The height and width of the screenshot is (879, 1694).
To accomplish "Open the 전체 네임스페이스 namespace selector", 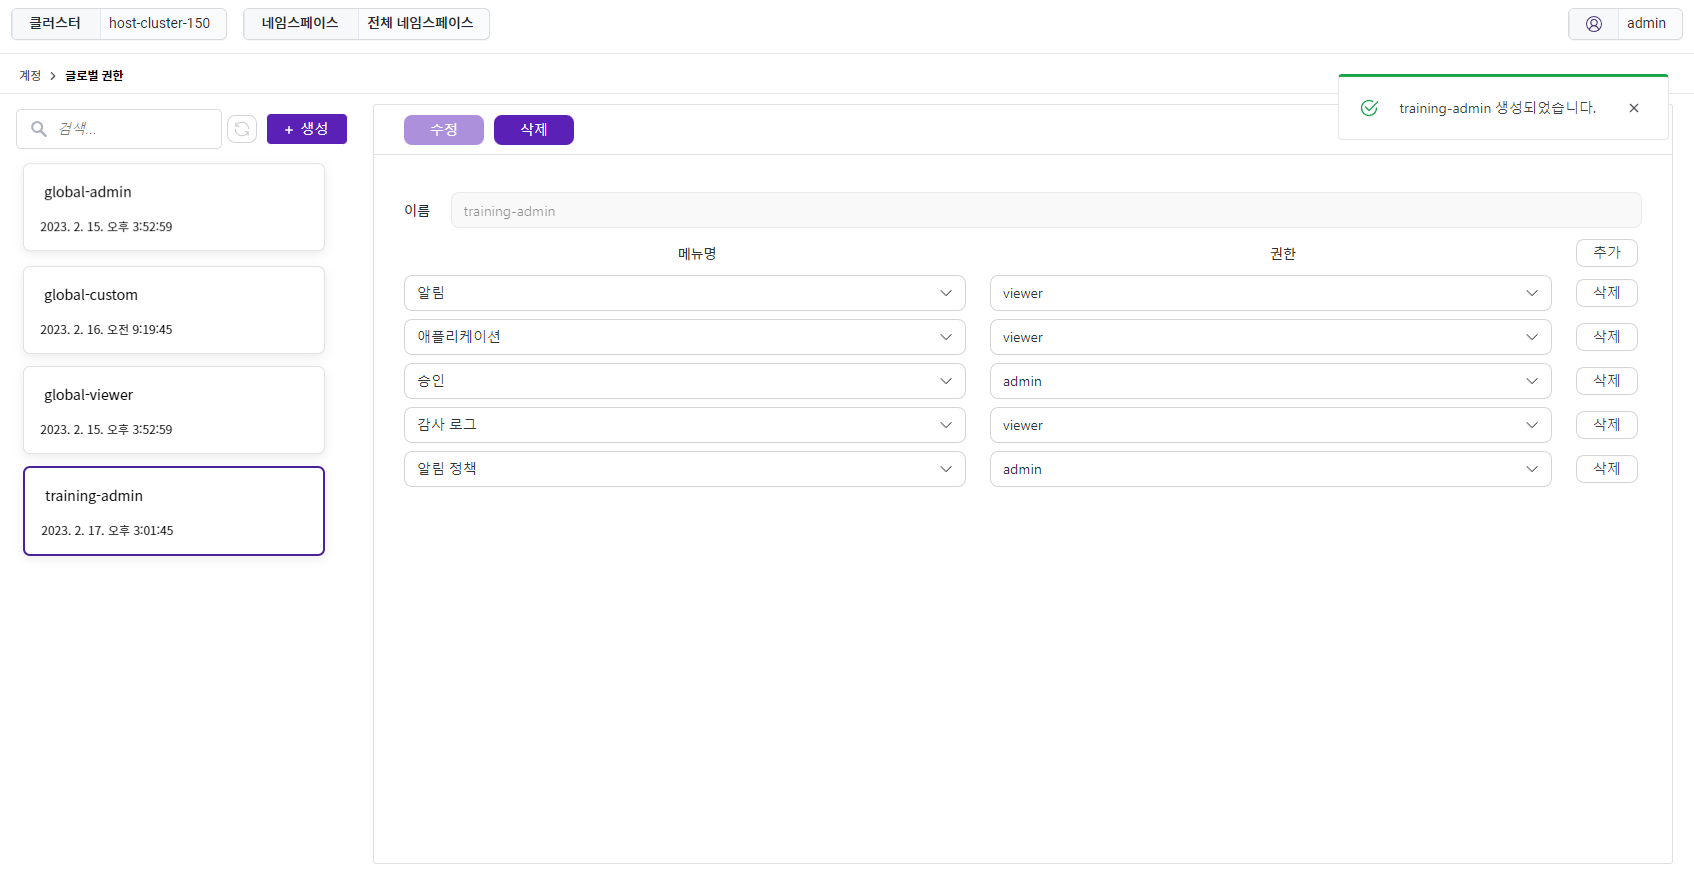I will pyautogui.click(x=423, y=24).
